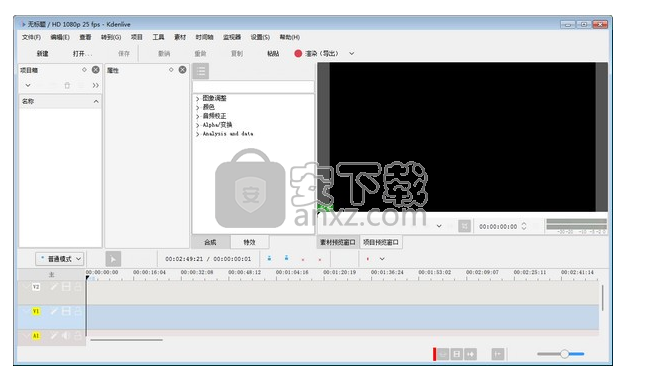The width and height of the screenshot is (647, 379).
Task: Close the 项目箱 panel with its X icon
Action: coord(95,70)
